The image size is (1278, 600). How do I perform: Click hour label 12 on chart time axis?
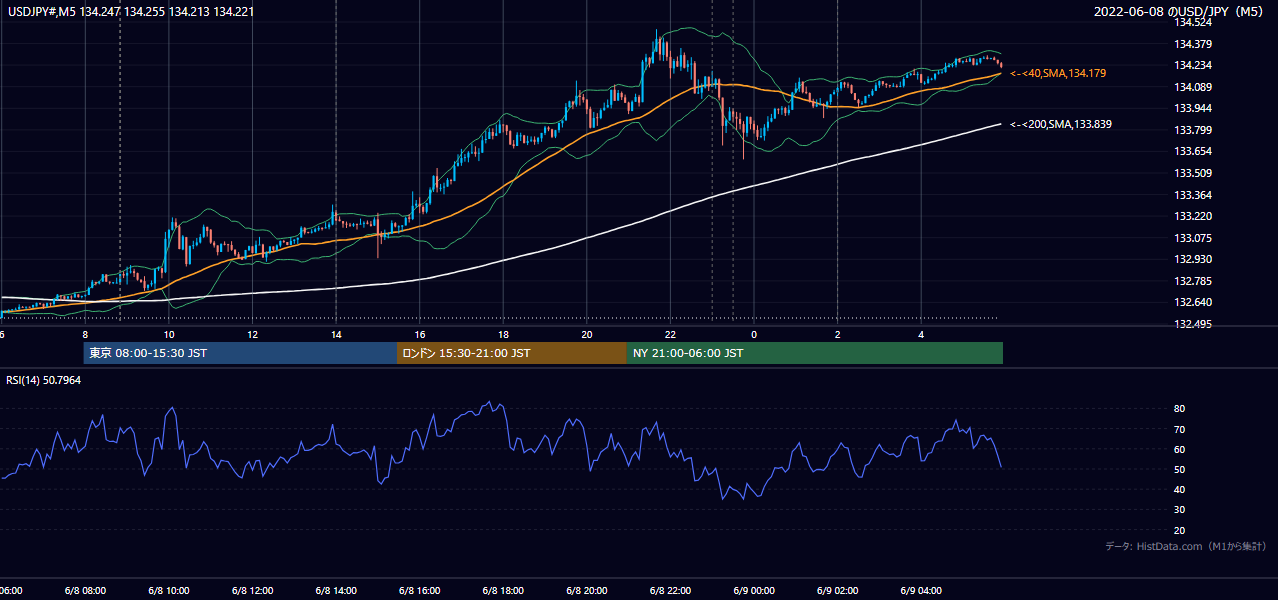pyautogui.click(x=252, y=334)
